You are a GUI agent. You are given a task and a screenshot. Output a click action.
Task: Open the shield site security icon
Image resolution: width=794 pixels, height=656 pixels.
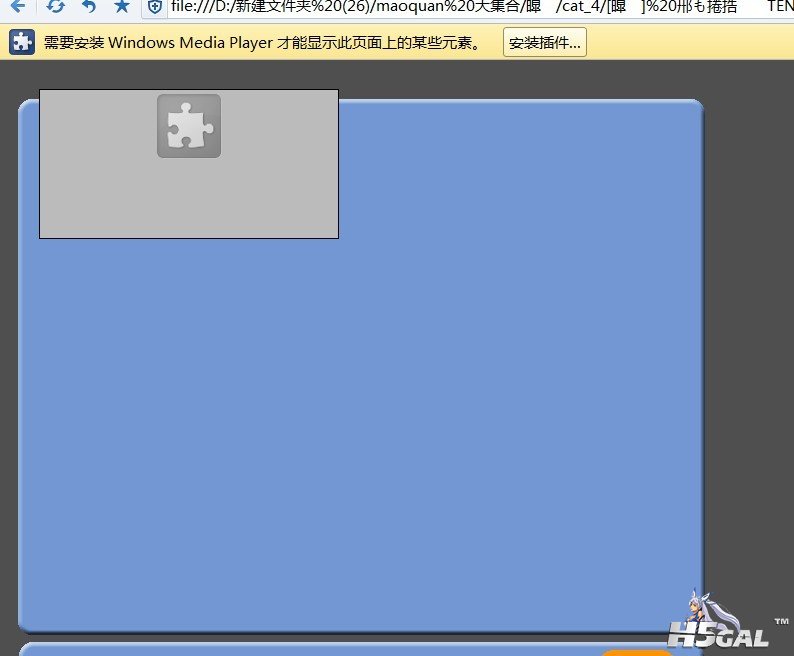(x=155, y=7)
